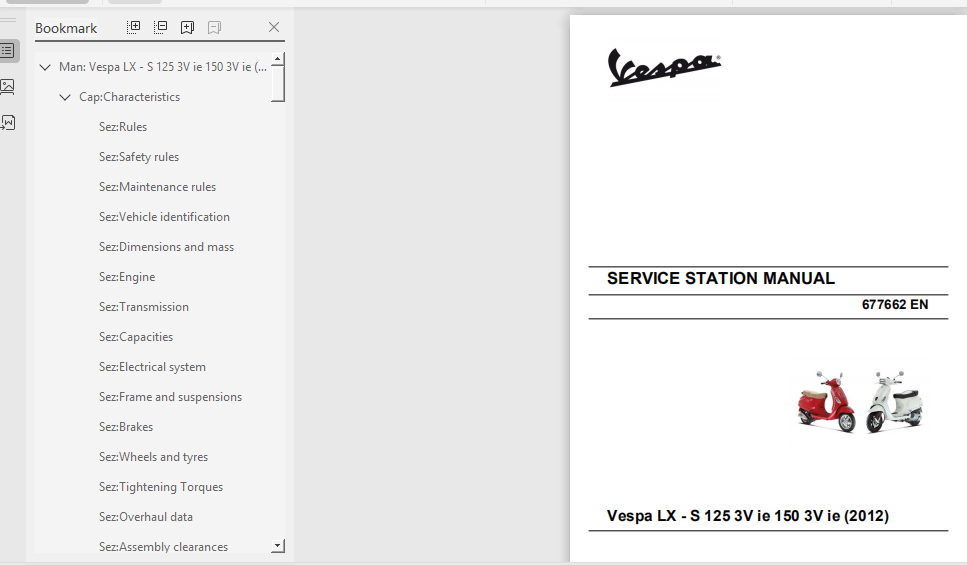Go to Sez:Brakes bookmark
This screenshot has width=967, height=565.
[126, 427]
